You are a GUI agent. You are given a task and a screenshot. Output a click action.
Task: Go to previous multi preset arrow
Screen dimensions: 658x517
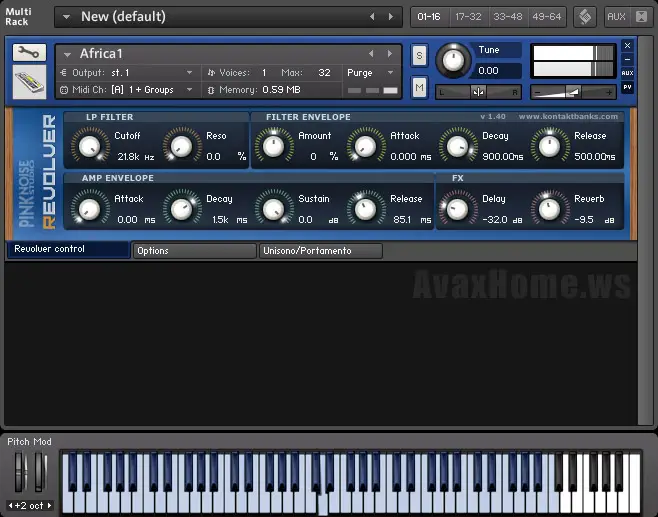coord(372,16)
